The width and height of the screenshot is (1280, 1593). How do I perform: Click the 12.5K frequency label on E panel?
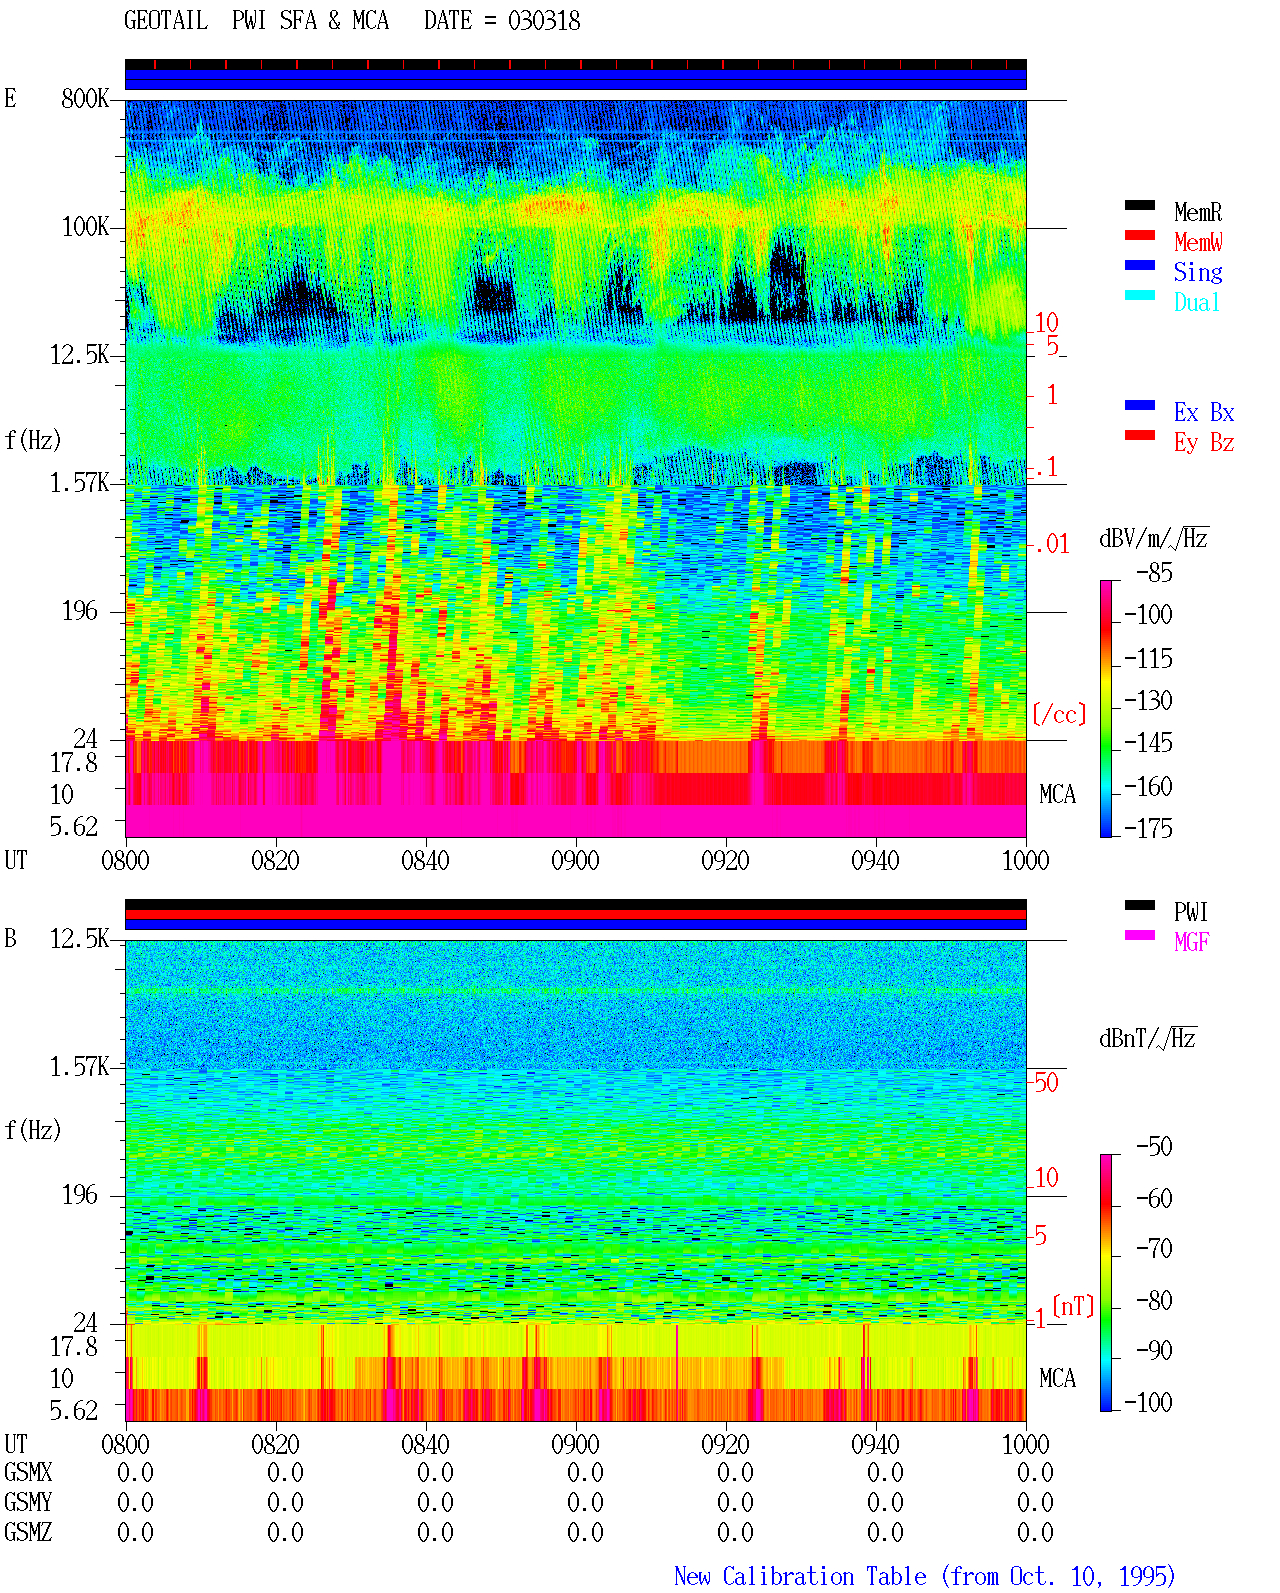coord(79,355)
